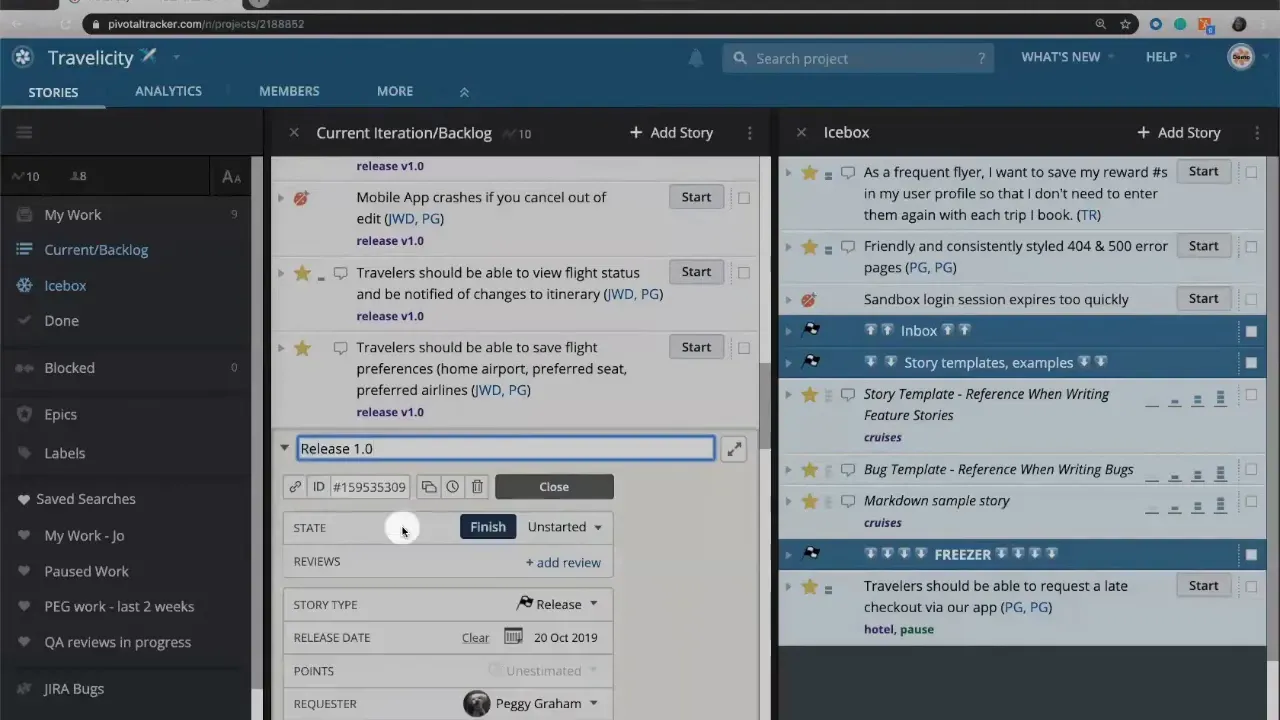Image resolution: width=1280 pixels, height=720 pixels.
Task: Open the Icebox panel from sidebar
Action: [64, 285]
